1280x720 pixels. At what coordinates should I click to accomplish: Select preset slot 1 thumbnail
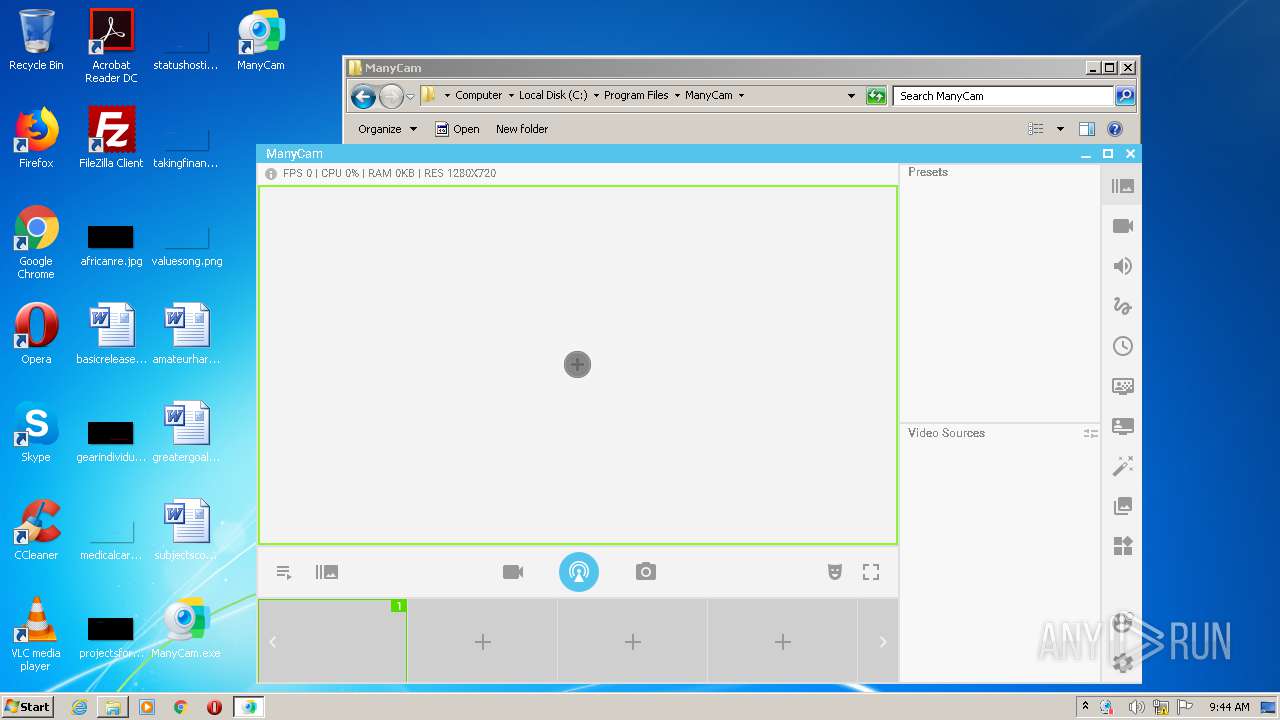coord(332,641)
